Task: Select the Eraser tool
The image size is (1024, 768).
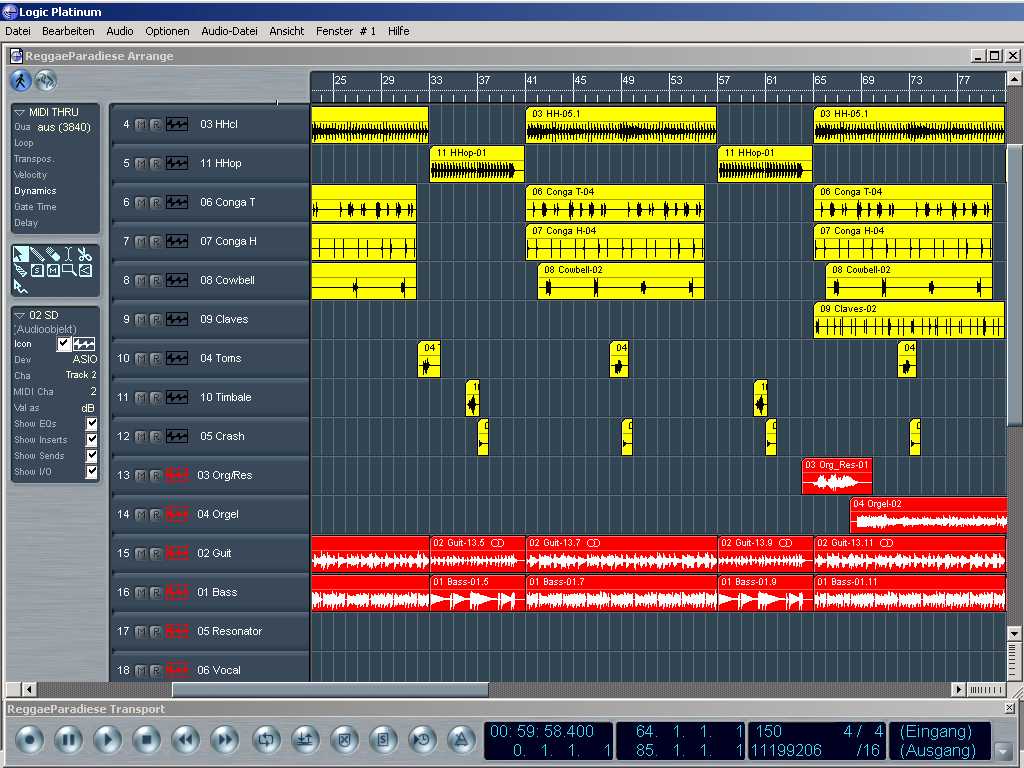Action: 53,255
